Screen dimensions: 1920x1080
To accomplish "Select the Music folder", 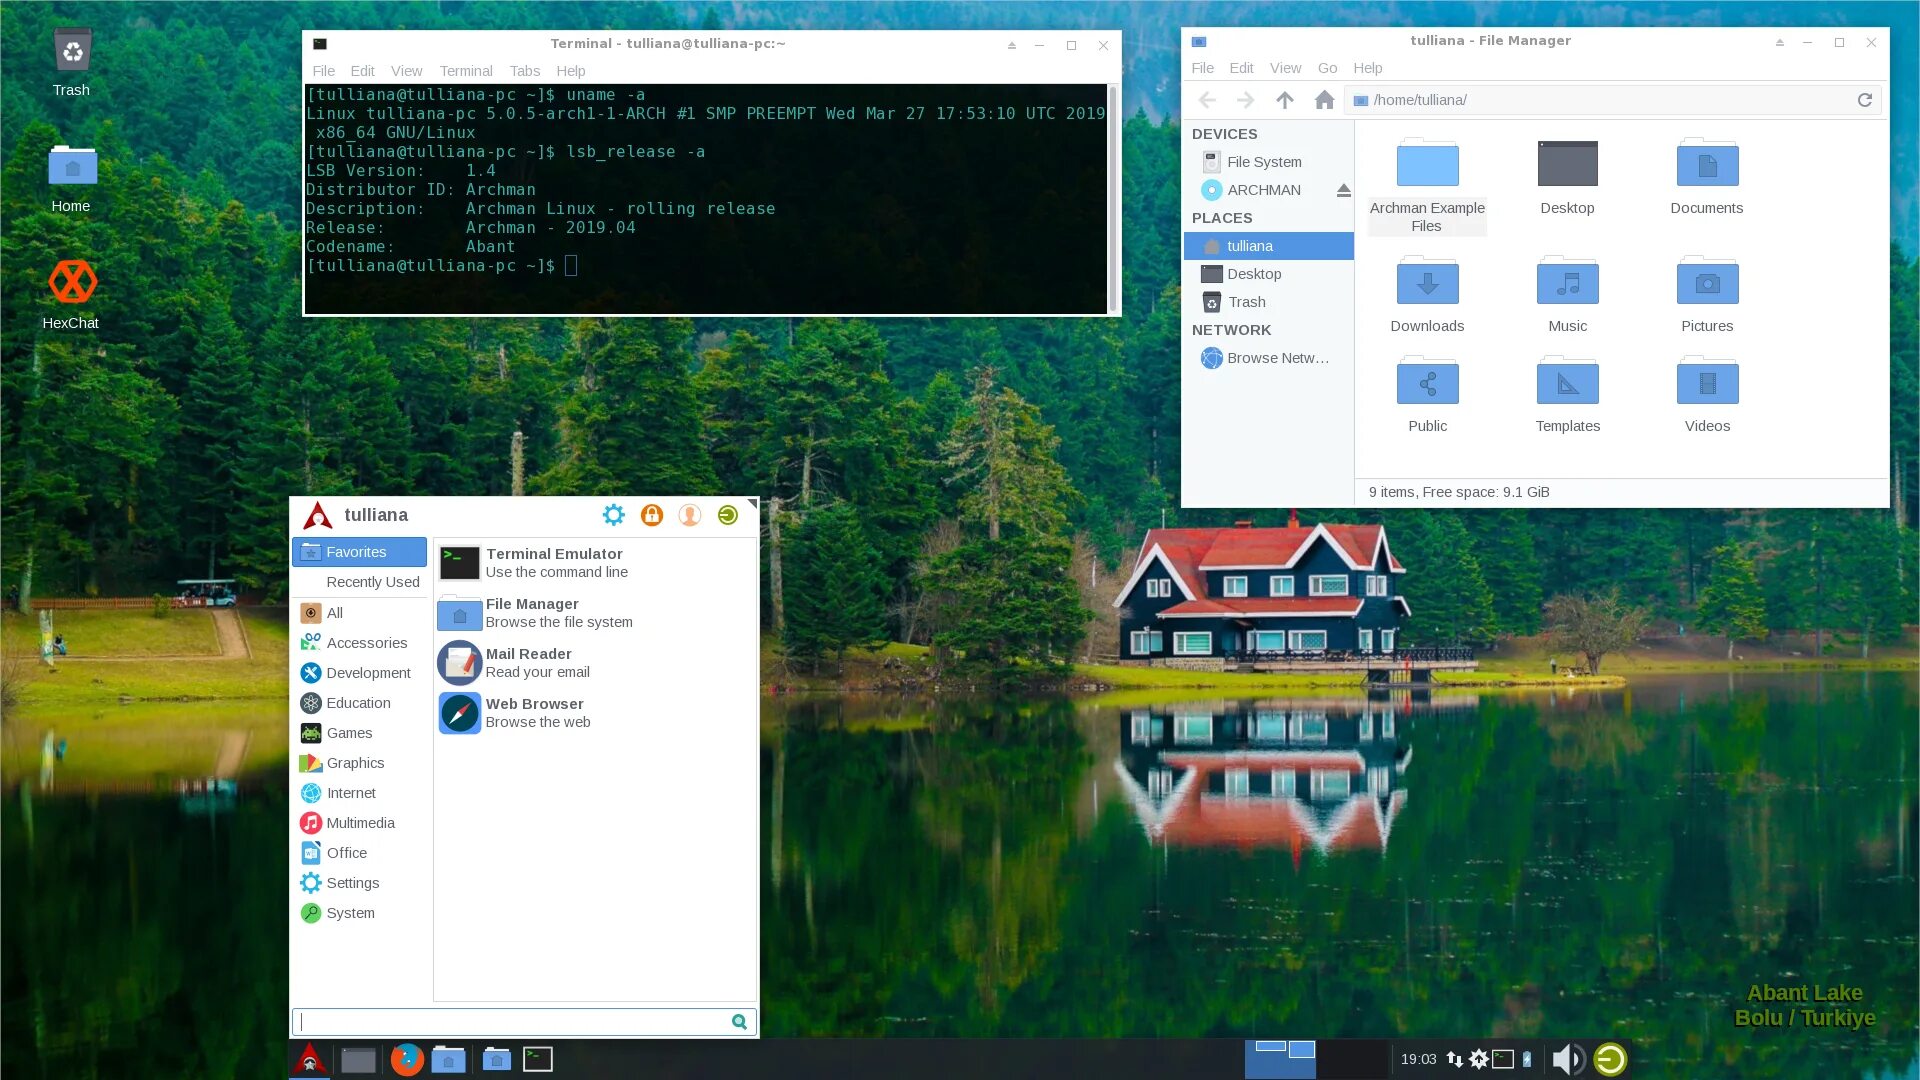I will (1567, 296).
